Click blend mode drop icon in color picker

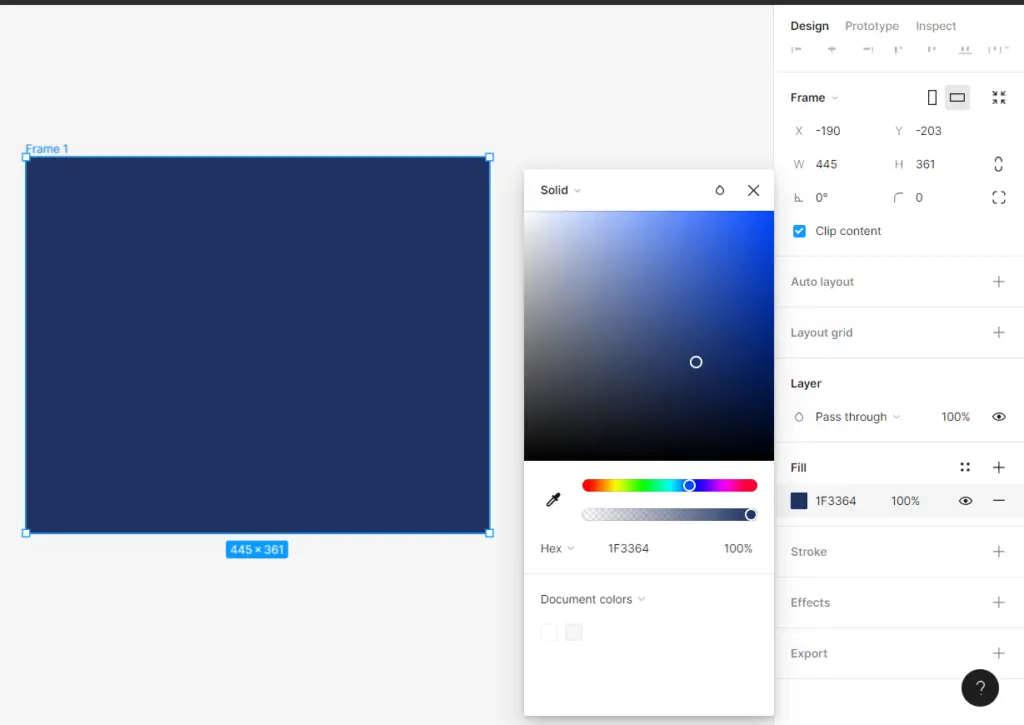(x=719, y=191)
